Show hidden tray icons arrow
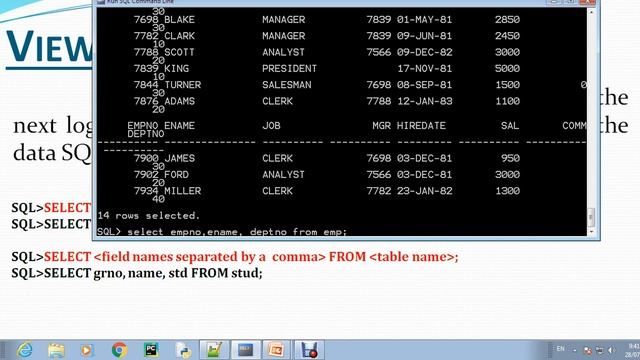640x360 pixels. (x=575, y=350)
